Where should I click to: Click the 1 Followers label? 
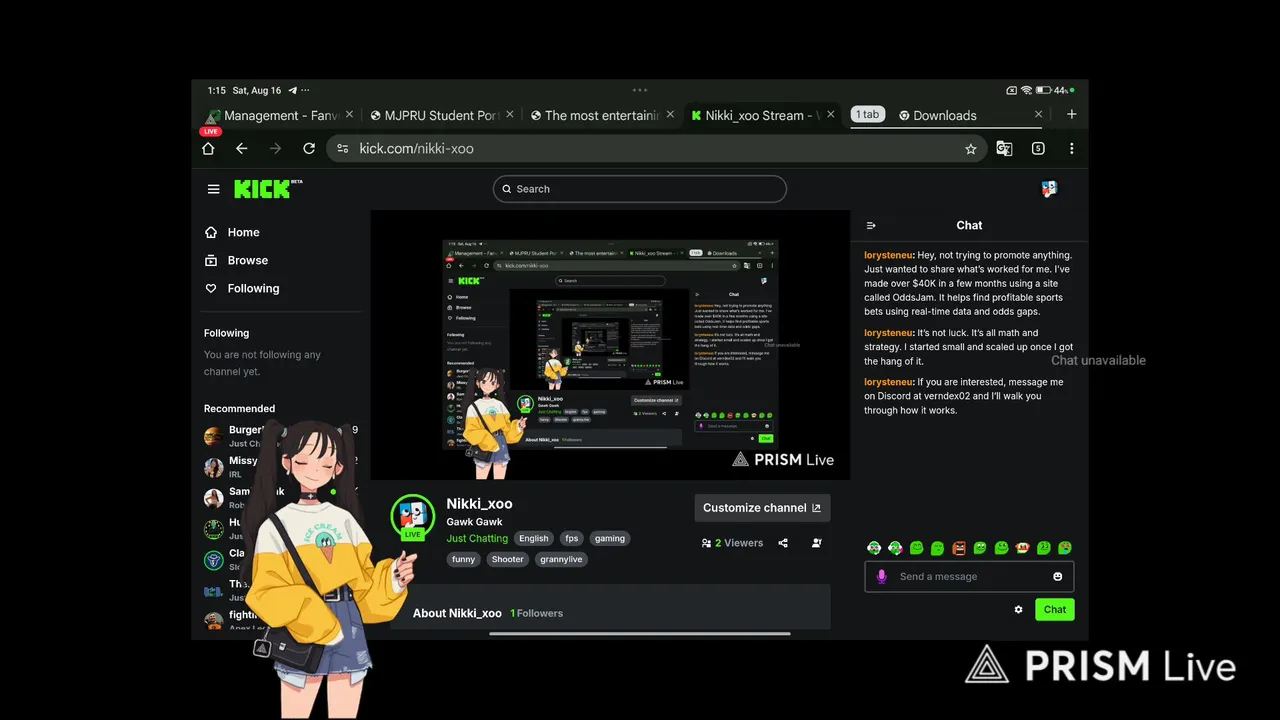537,613
